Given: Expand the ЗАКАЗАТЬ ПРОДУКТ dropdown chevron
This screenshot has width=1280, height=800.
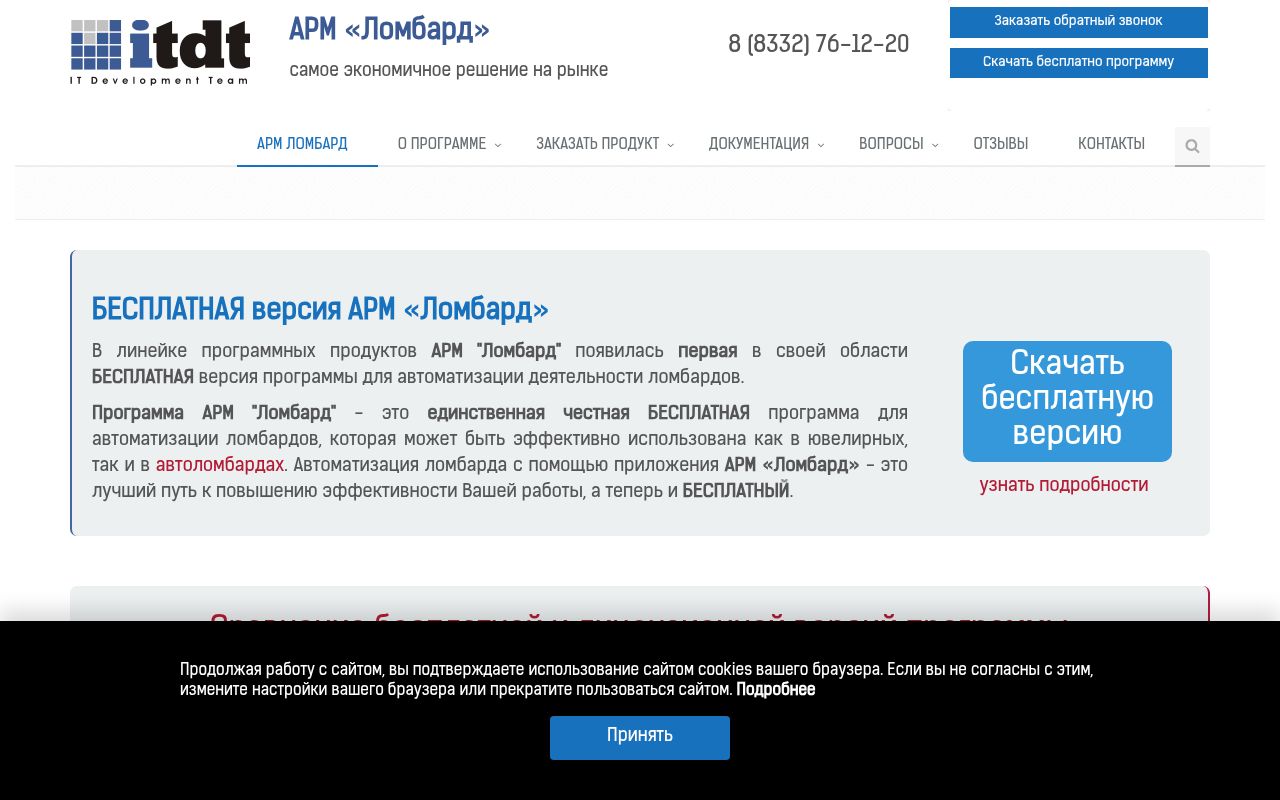Looking at the screenshot, I should pos(671,146).
